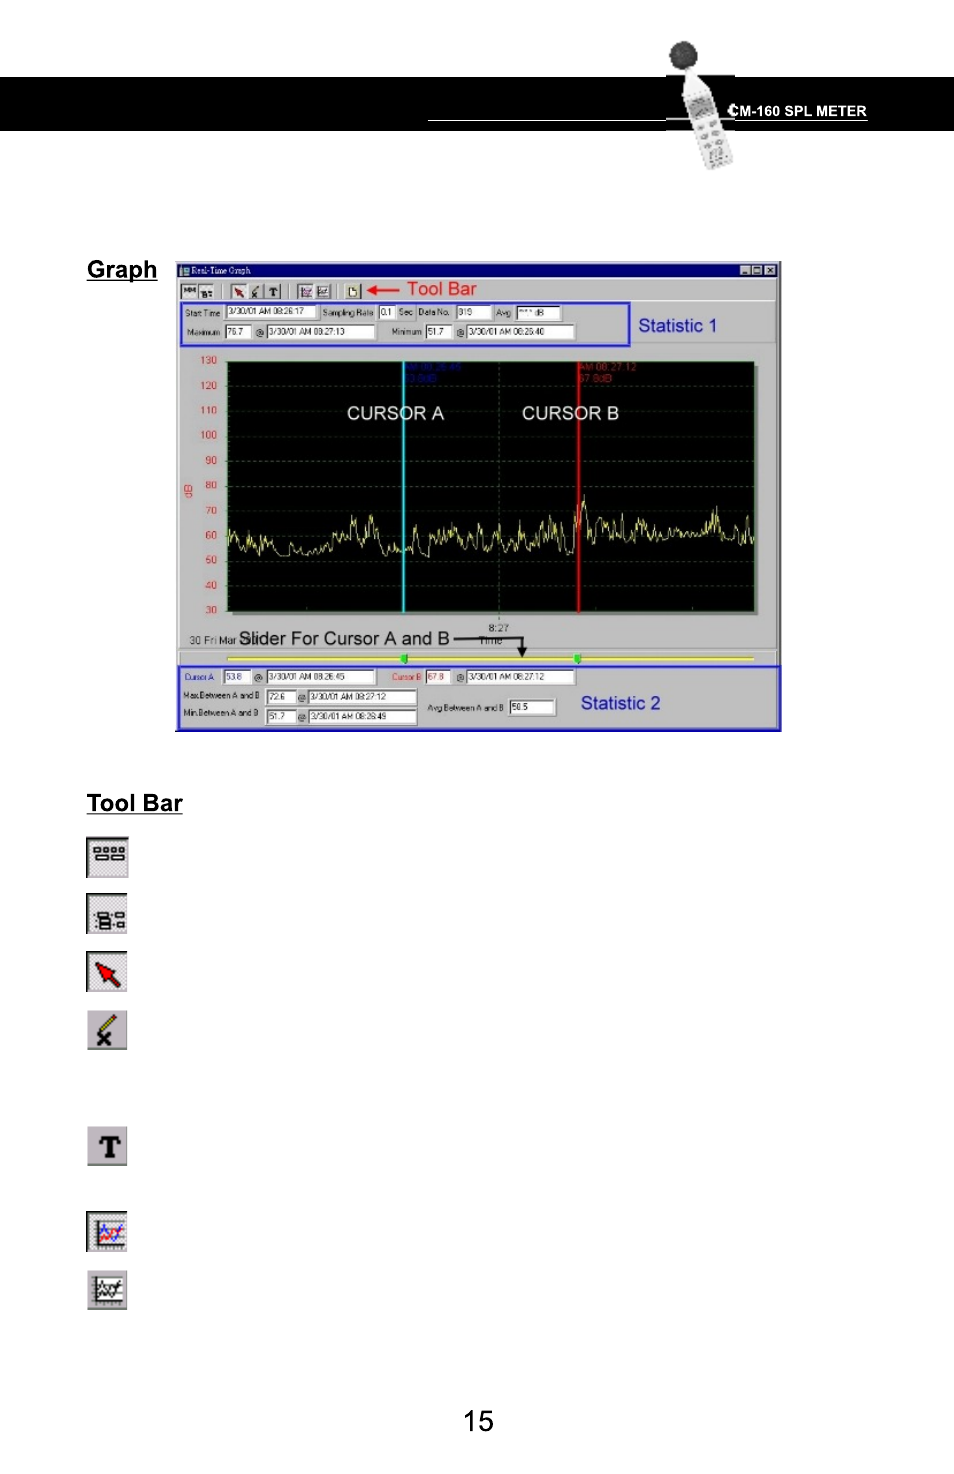Click the document page icon in the Real-Time Graph window toolbar
The width and height of the screenshot is (954, 1474).
(353, 292)
